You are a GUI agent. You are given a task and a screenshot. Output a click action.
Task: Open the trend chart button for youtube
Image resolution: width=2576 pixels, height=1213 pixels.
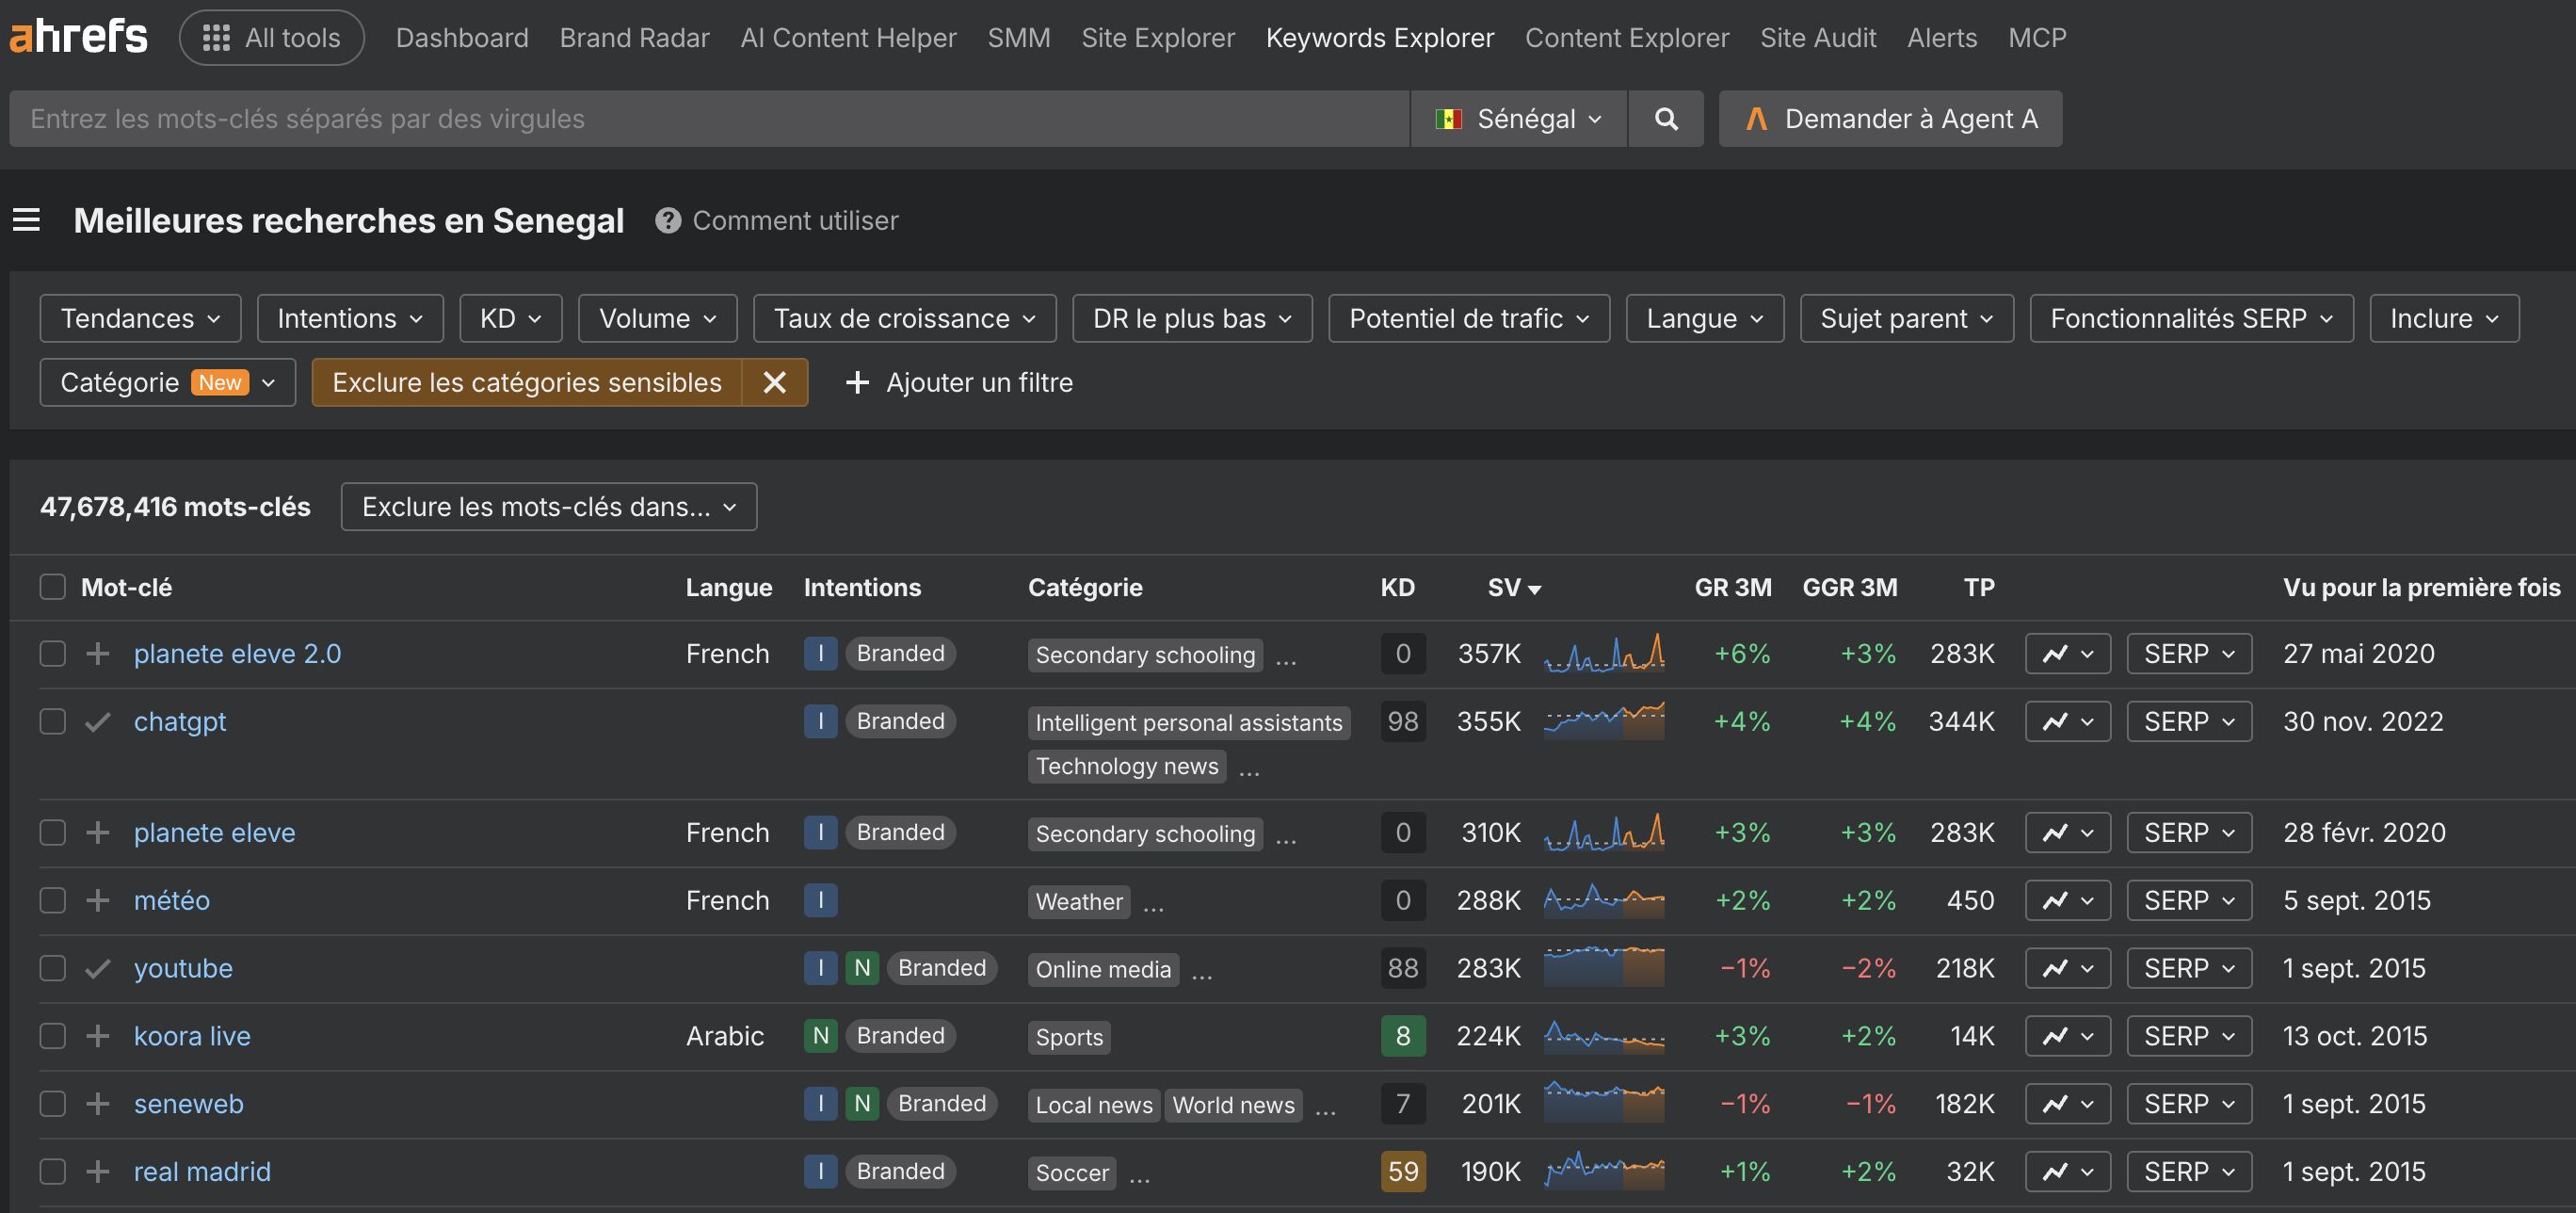2068,969
